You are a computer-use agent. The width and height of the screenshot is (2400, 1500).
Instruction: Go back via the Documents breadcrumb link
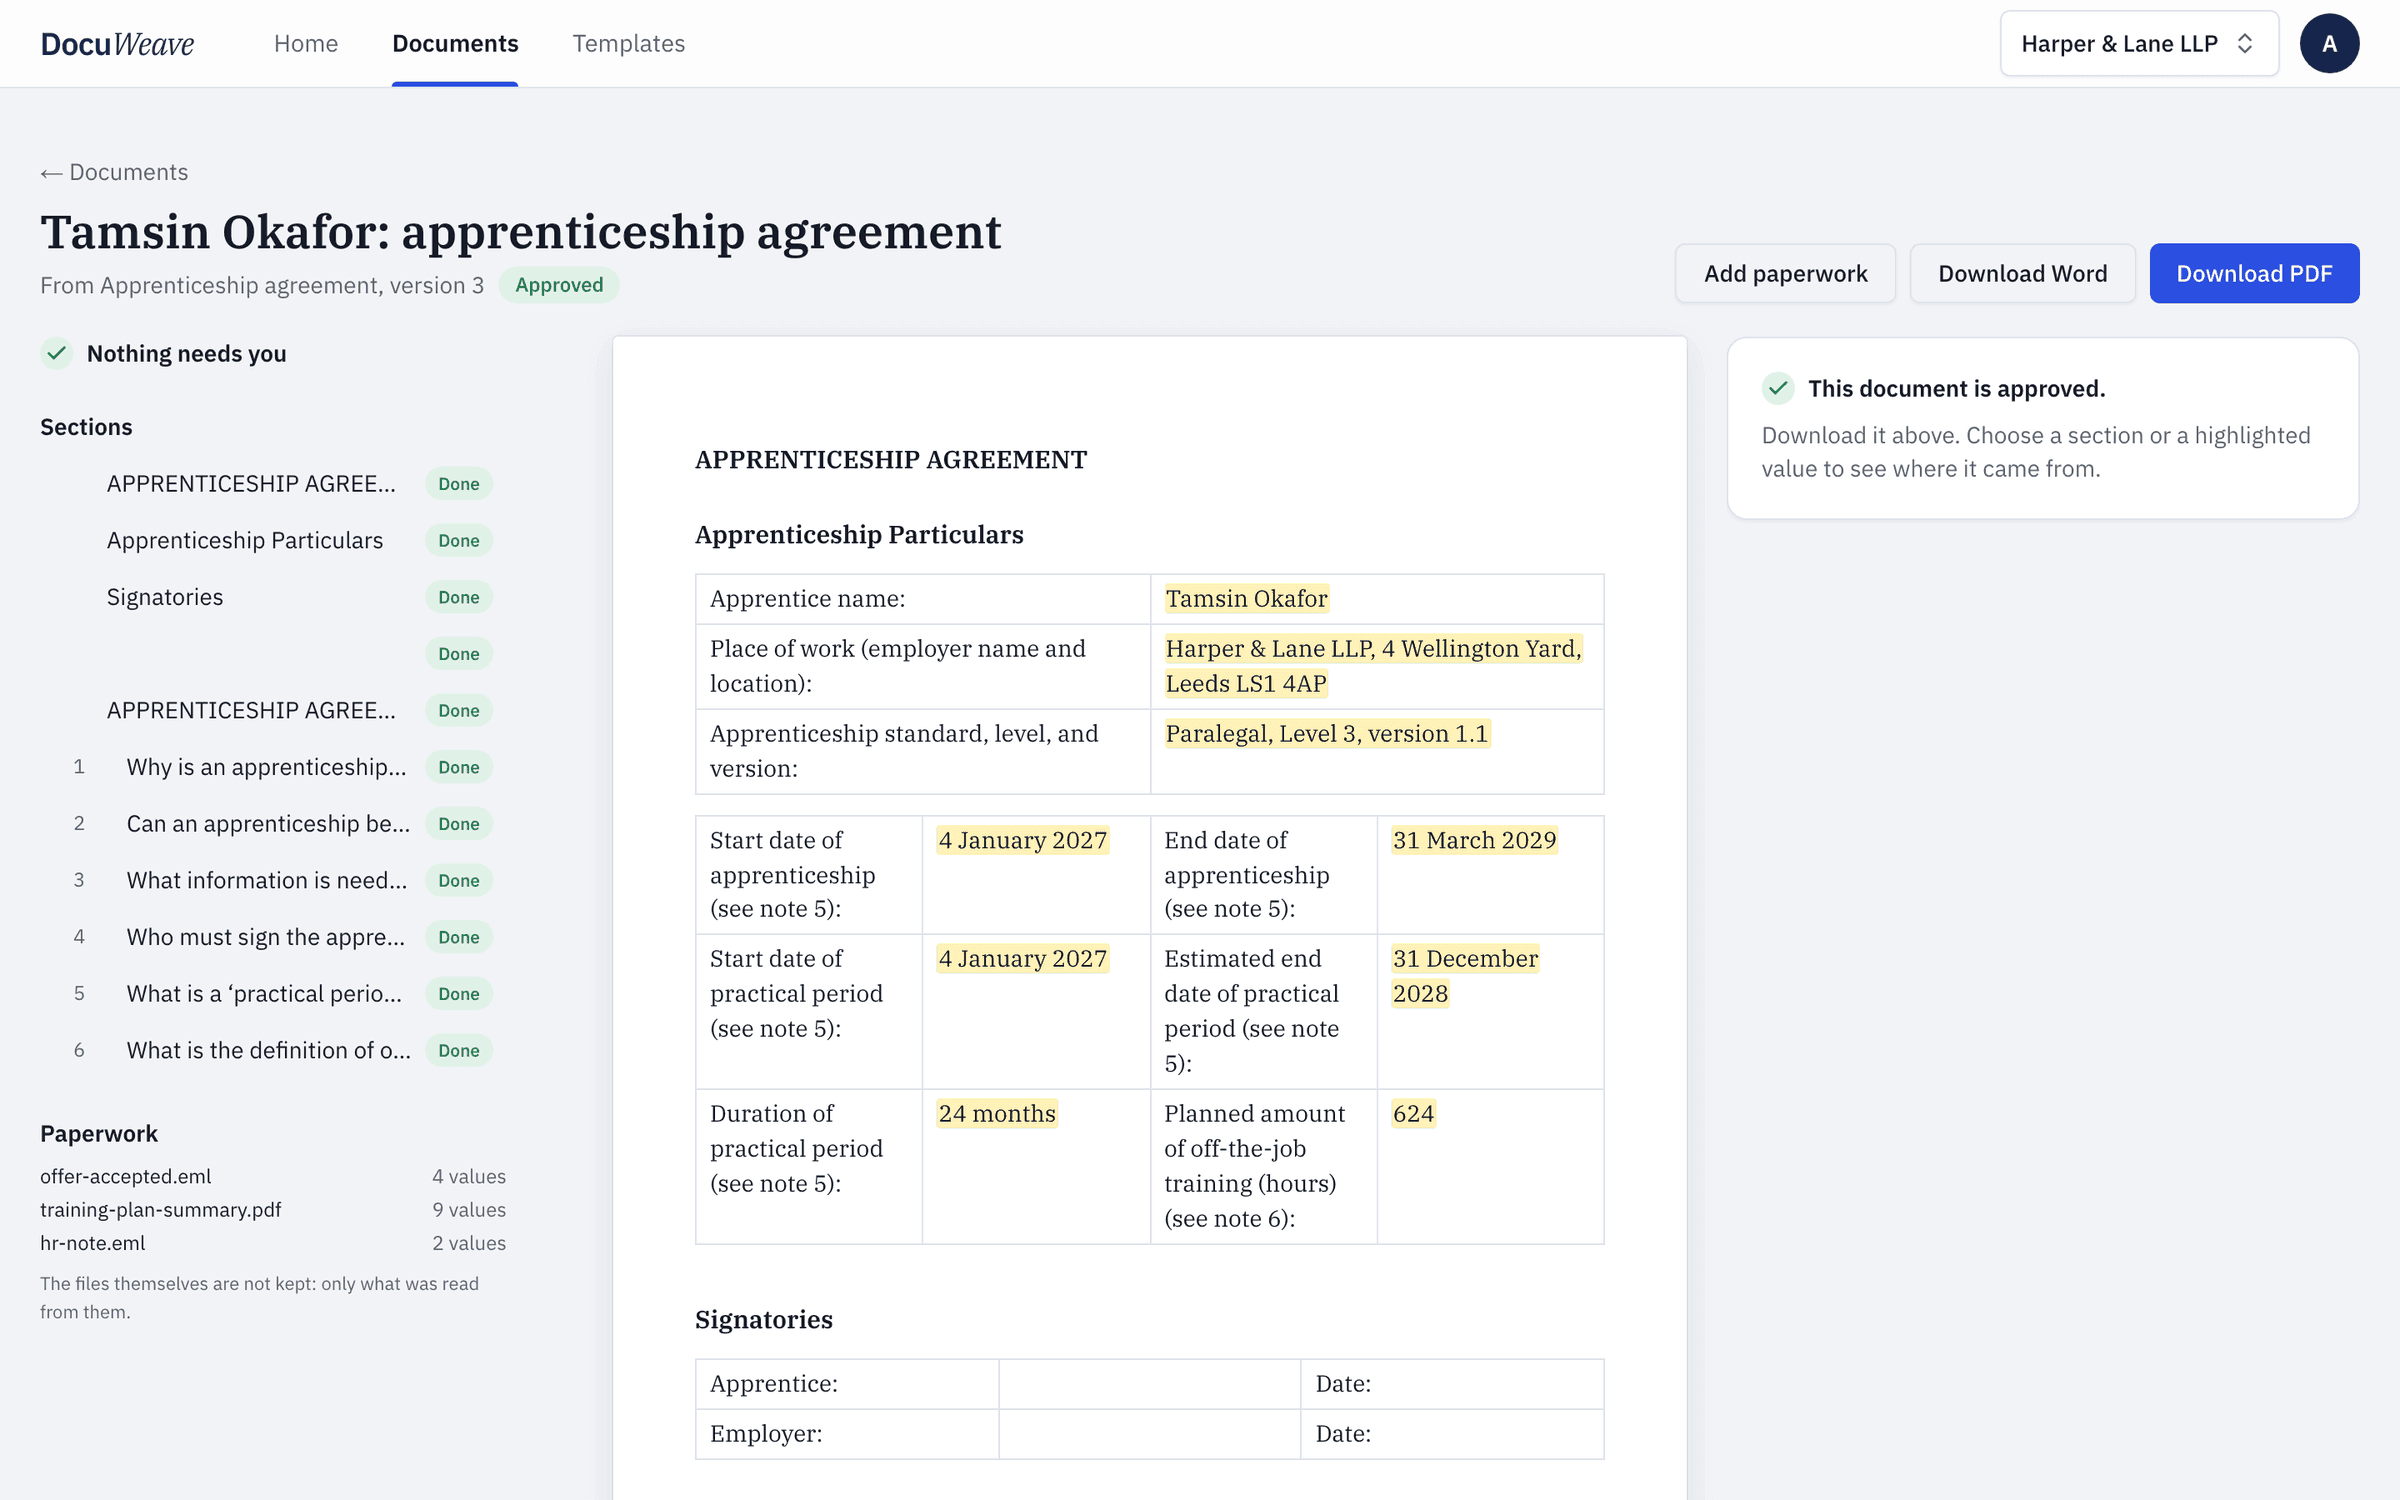click(x=114, y=172)
